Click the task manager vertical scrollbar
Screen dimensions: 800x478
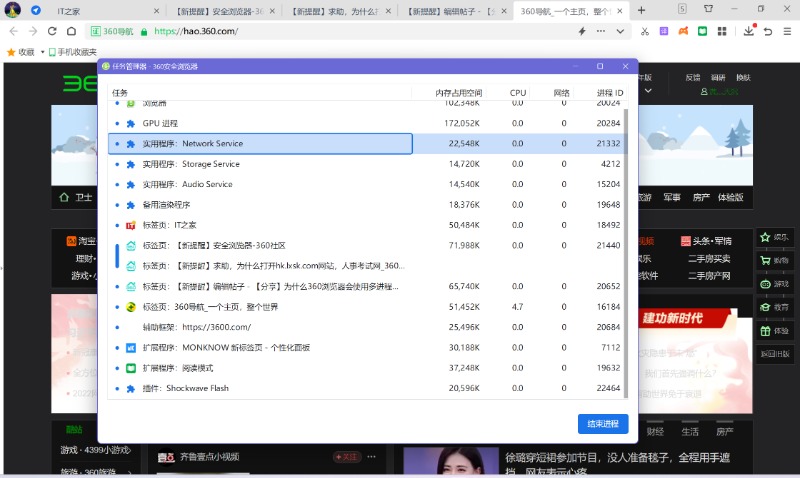pyautogui.click(x=626, y=253)
